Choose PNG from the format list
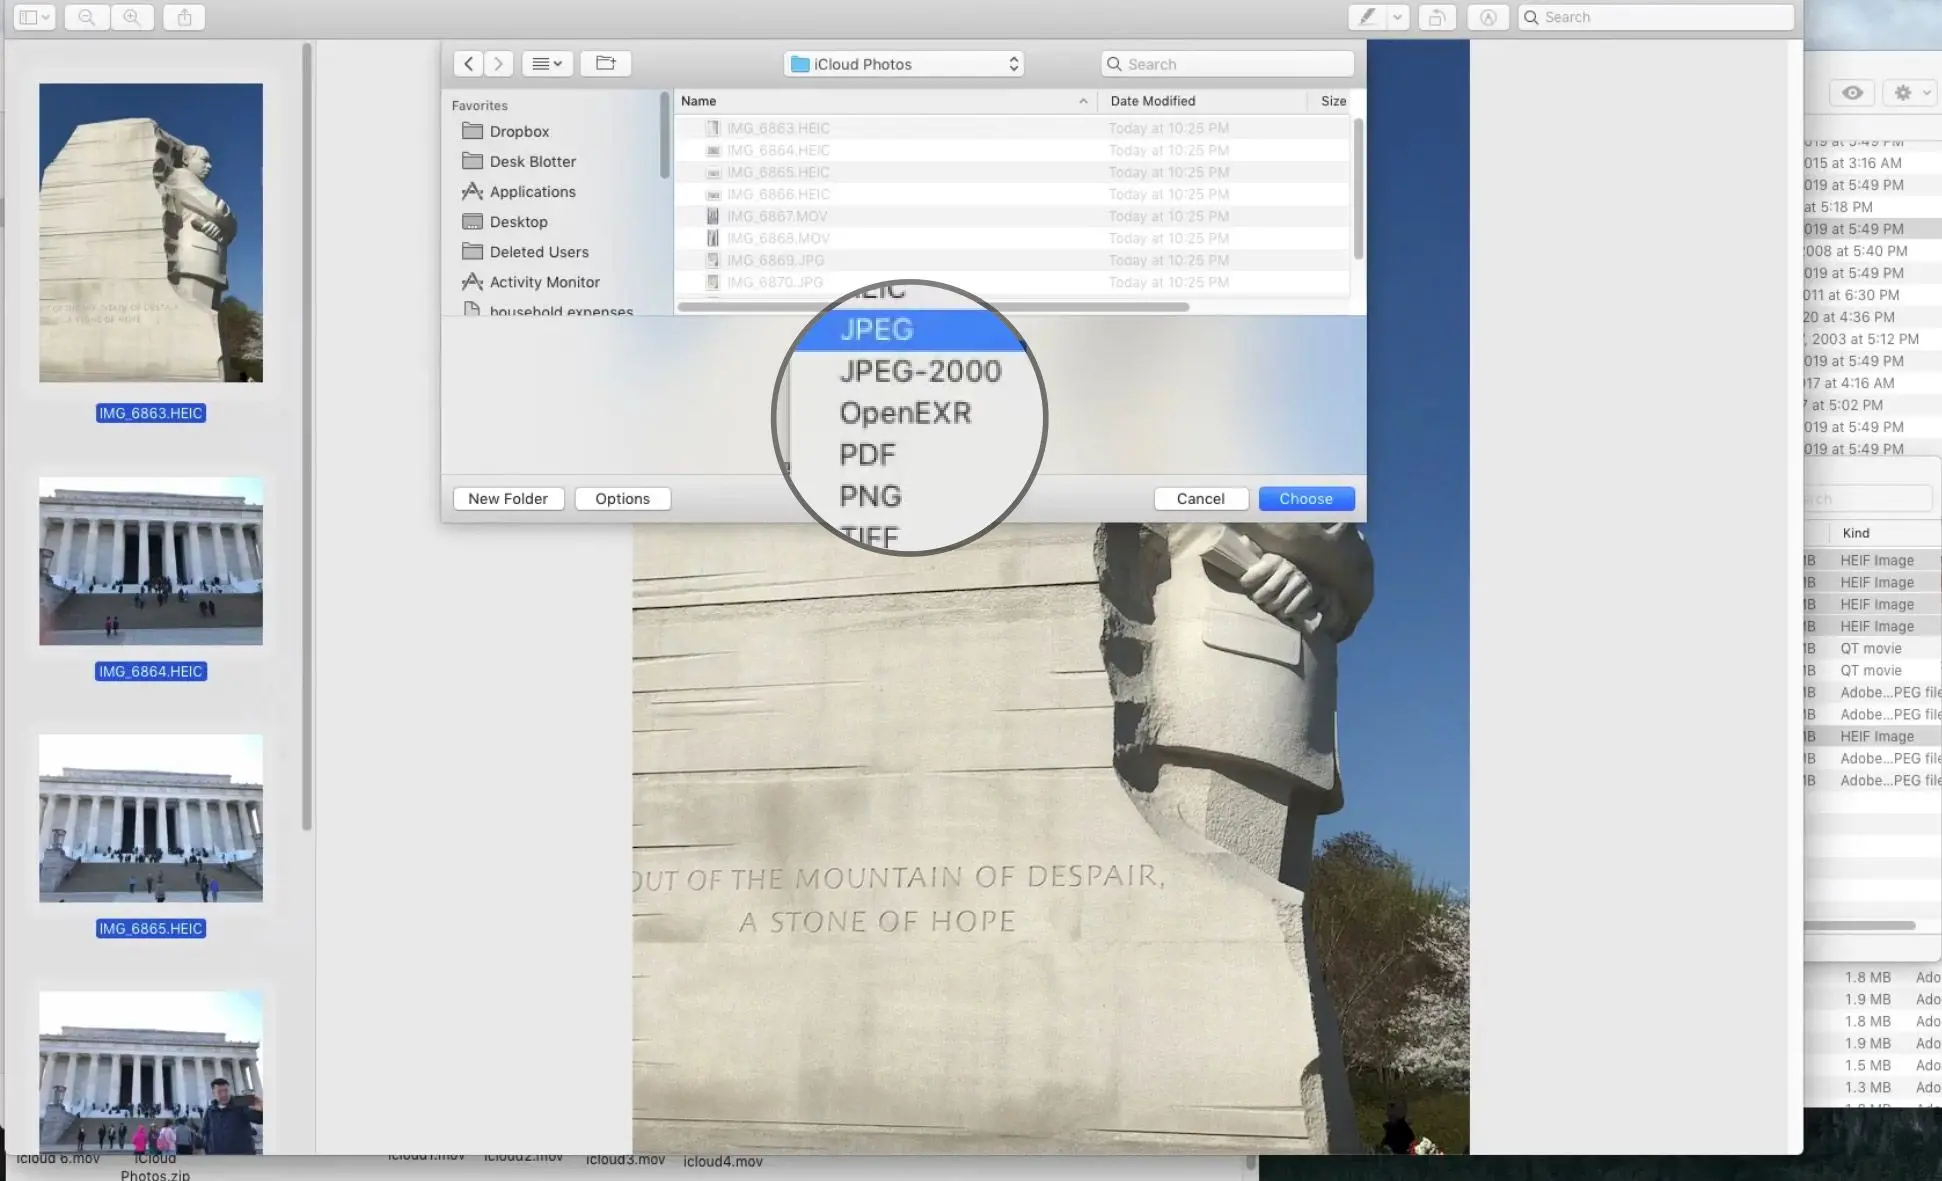Screen dimensions: 1942x1181 [x=869, y=495]
